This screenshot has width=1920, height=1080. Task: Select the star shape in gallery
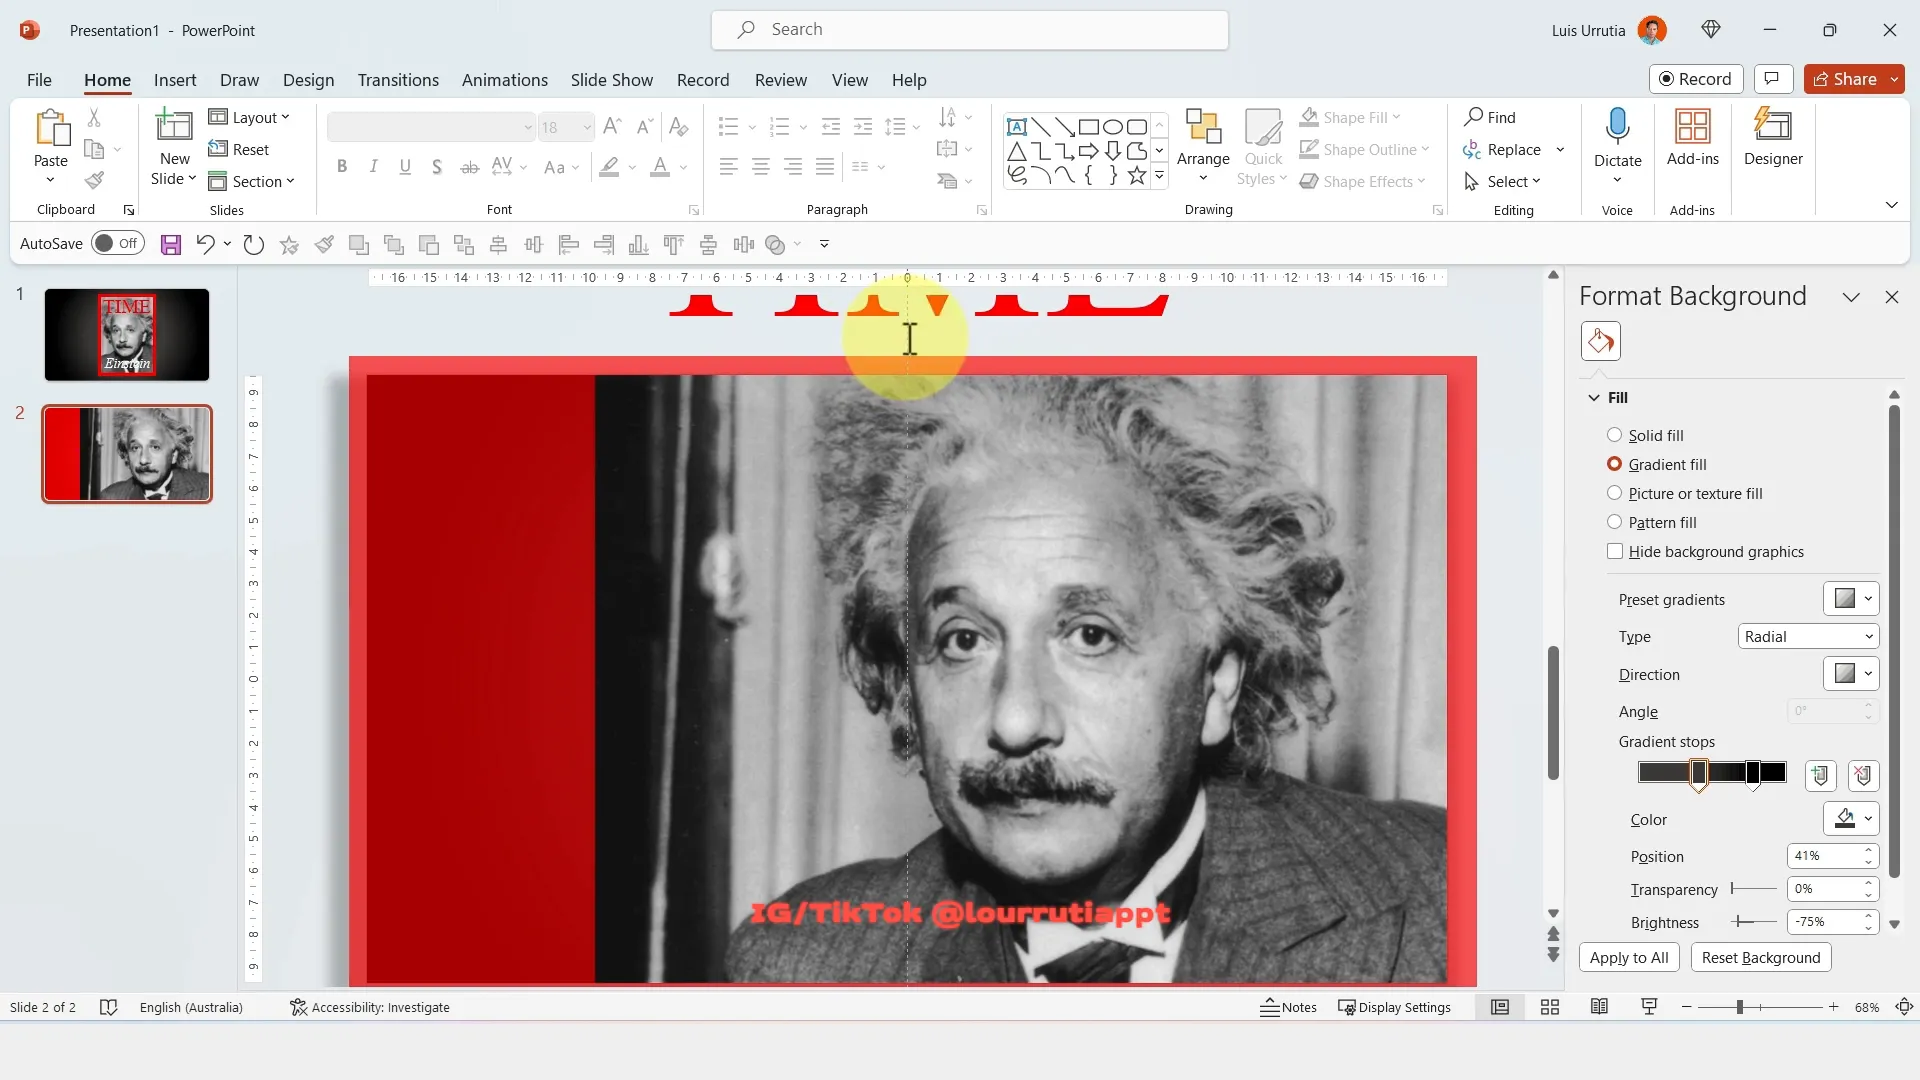1137,176
